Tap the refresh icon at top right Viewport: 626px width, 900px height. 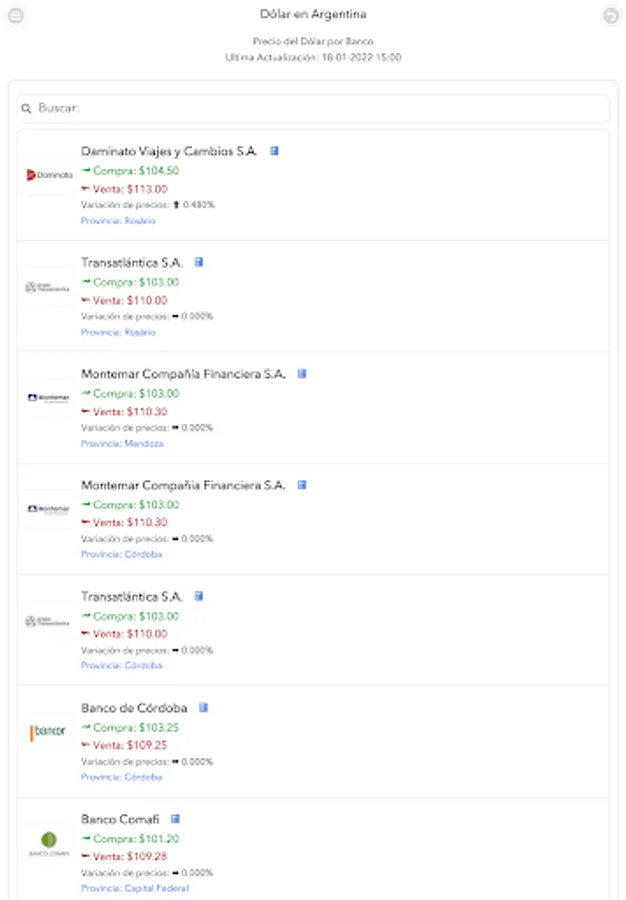(610, 14)
